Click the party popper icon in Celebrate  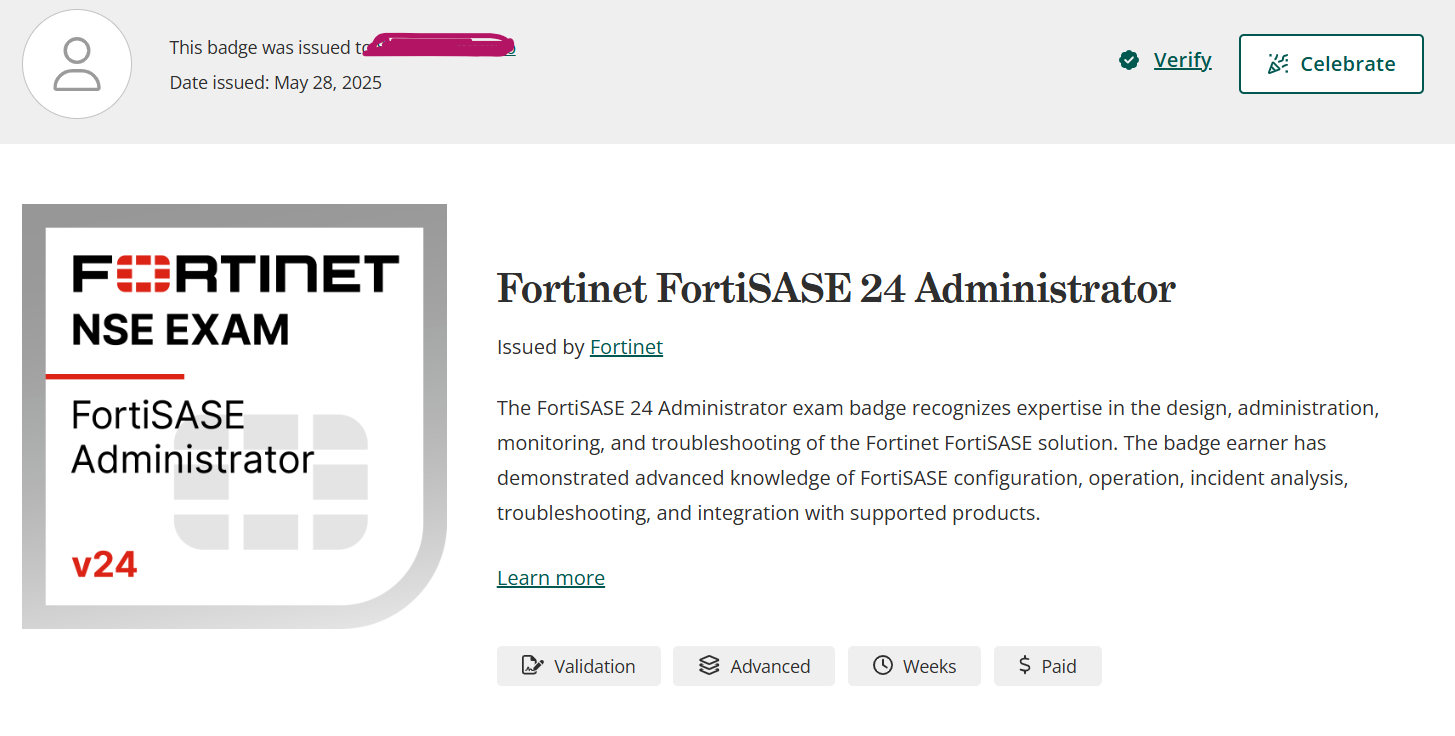click(x=1277, y=64)
